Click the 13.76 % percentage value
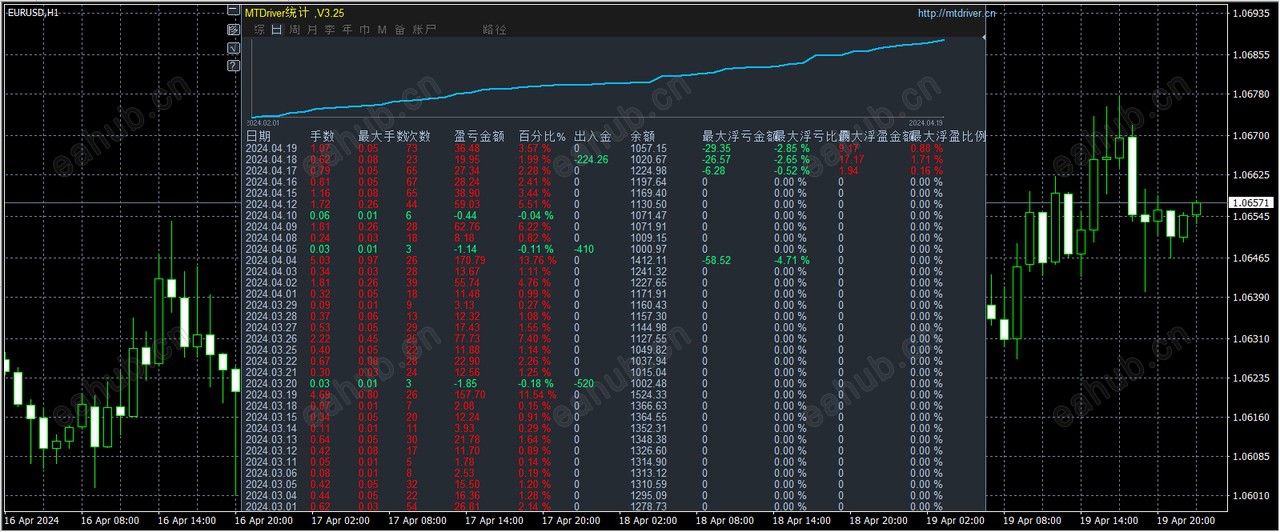The width and height of the screenshot is (1280, 532). pos(535,260)
